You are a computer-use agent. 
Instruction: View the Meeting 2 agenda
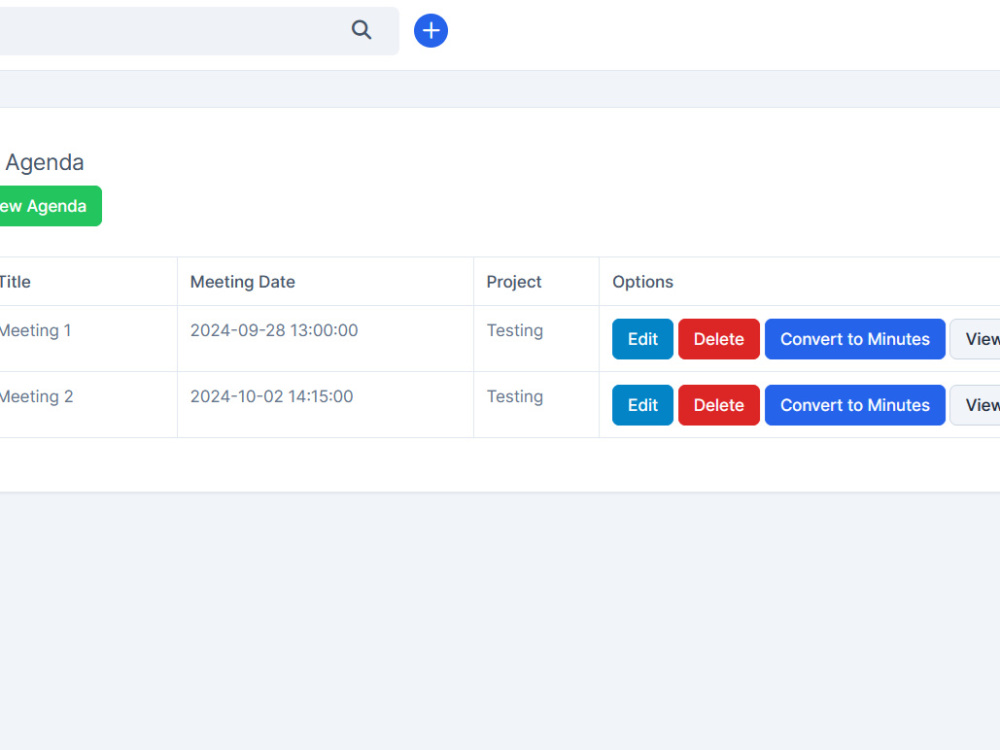tap(975, 405)
